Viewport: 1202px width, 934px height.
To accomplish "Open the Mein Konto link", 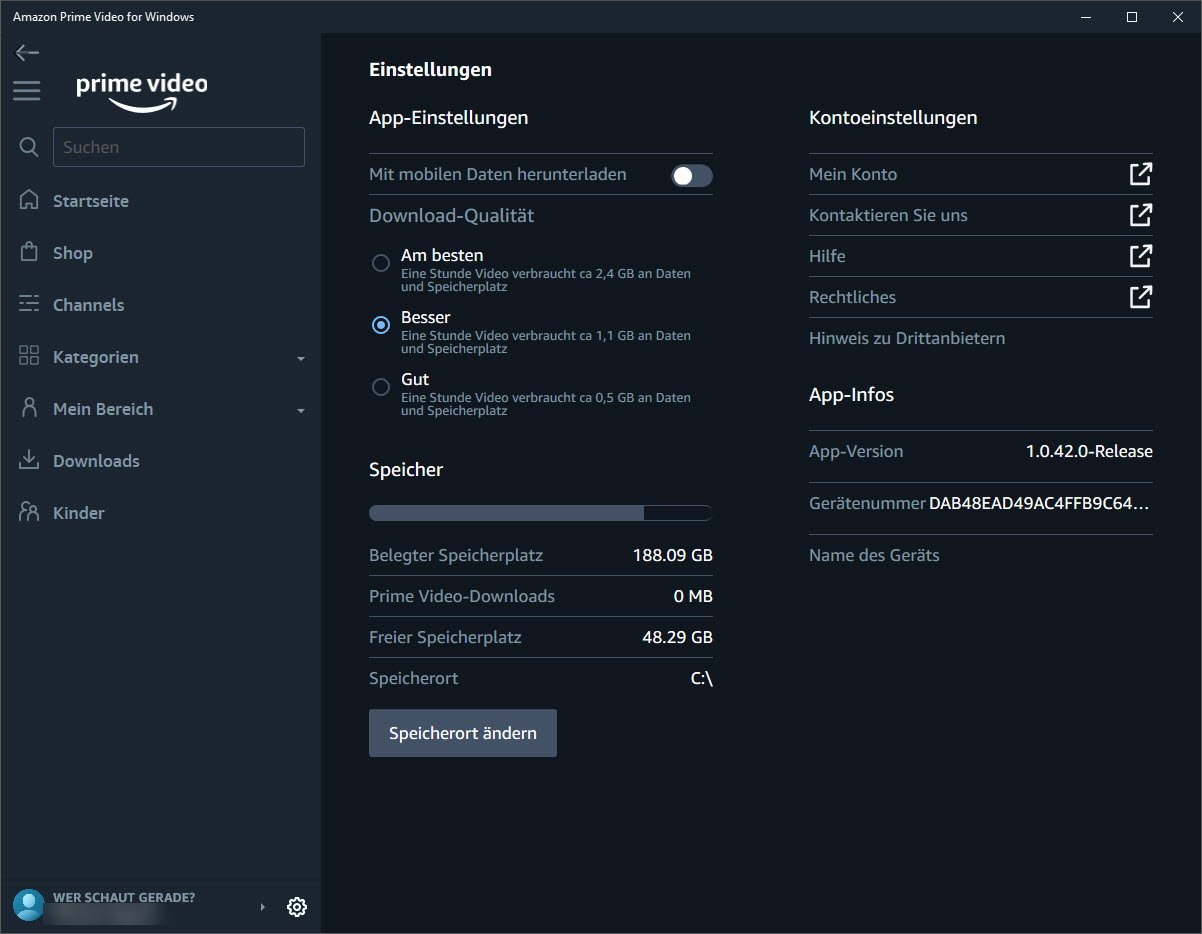I will pyautogui.click(x=853, y=174).
